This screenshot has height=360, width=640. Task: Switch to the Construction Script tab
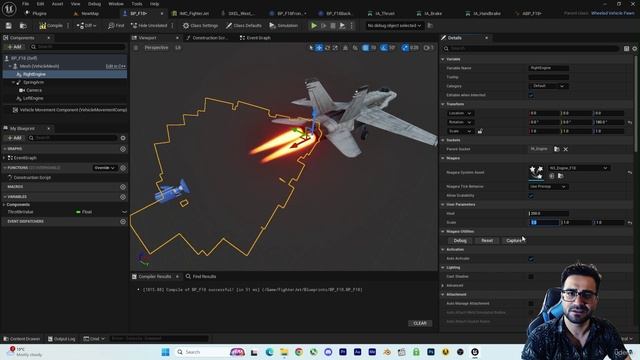pyautogui.click(x=207, y=38)
